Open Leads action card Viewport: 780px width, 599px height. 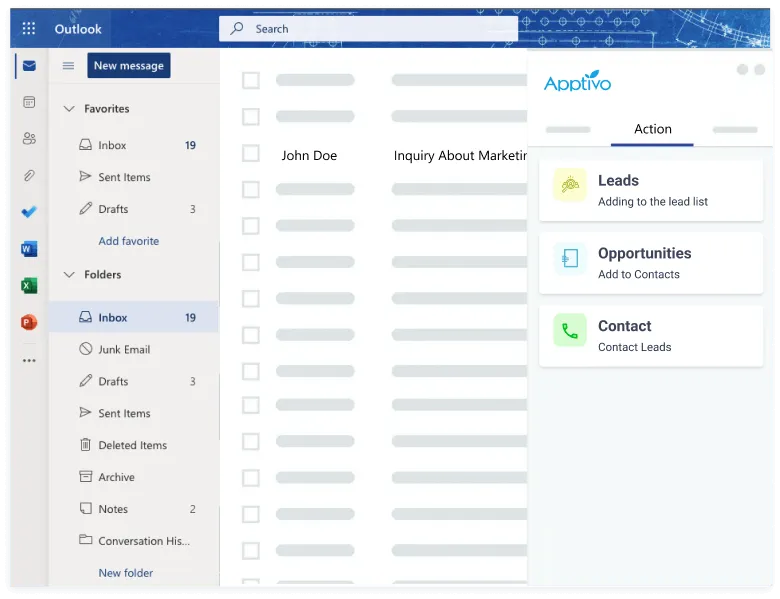coord(651,191)
